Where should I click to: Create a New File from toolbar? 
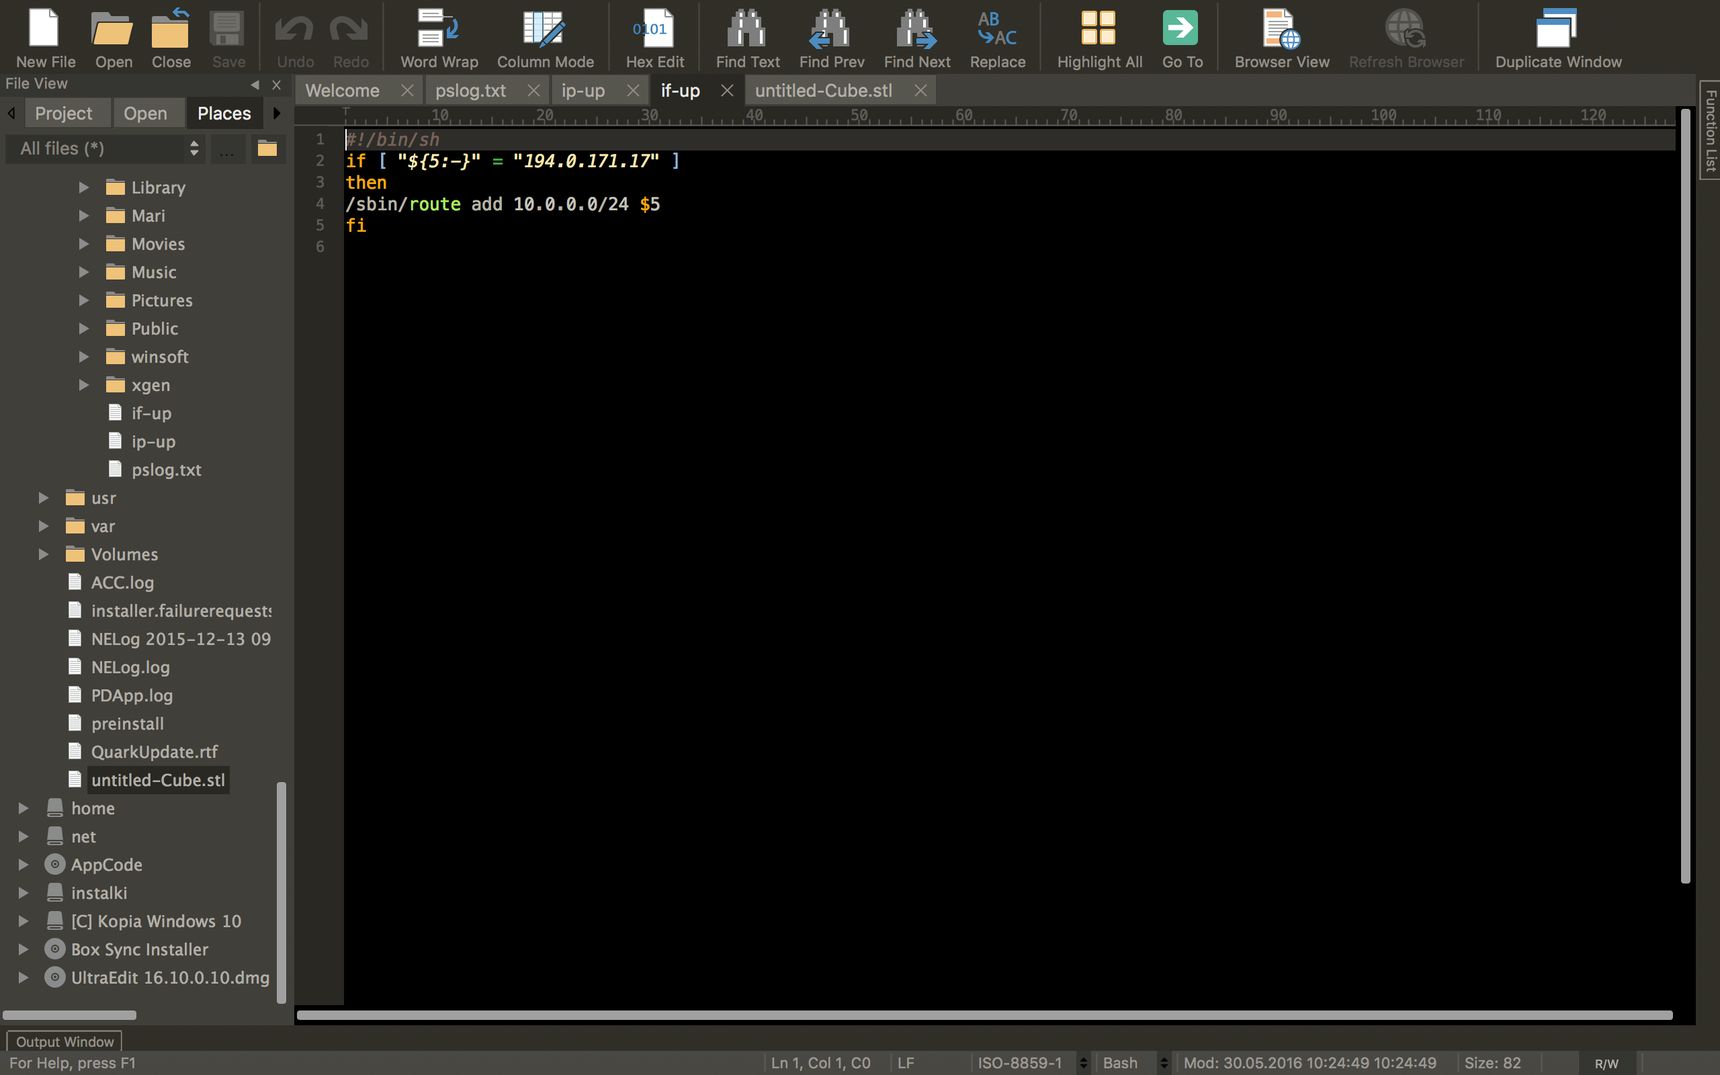click(x=45, y=38)
